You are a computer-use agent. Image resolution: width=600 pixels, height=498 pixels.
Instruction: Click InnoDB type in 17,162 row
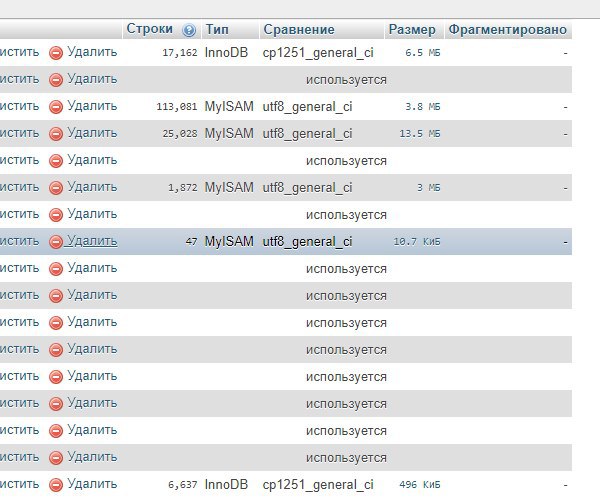(x=226, y=52)
